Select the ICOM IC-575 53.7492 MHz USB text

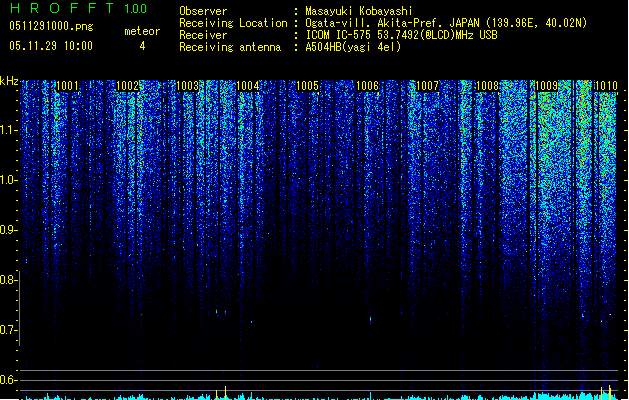click(402, 35)
